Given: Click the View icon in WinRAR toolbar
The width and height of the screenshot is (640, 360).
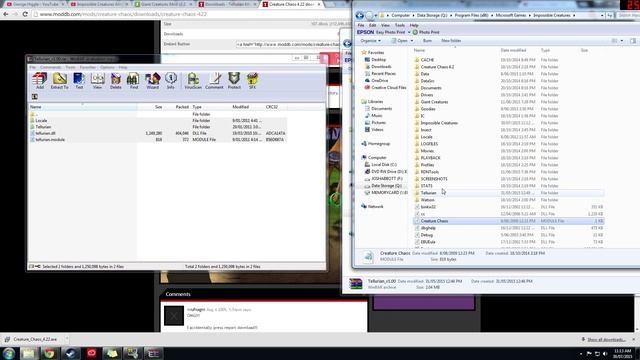Looking at the screenshot, I should click(x=97, y=80).
